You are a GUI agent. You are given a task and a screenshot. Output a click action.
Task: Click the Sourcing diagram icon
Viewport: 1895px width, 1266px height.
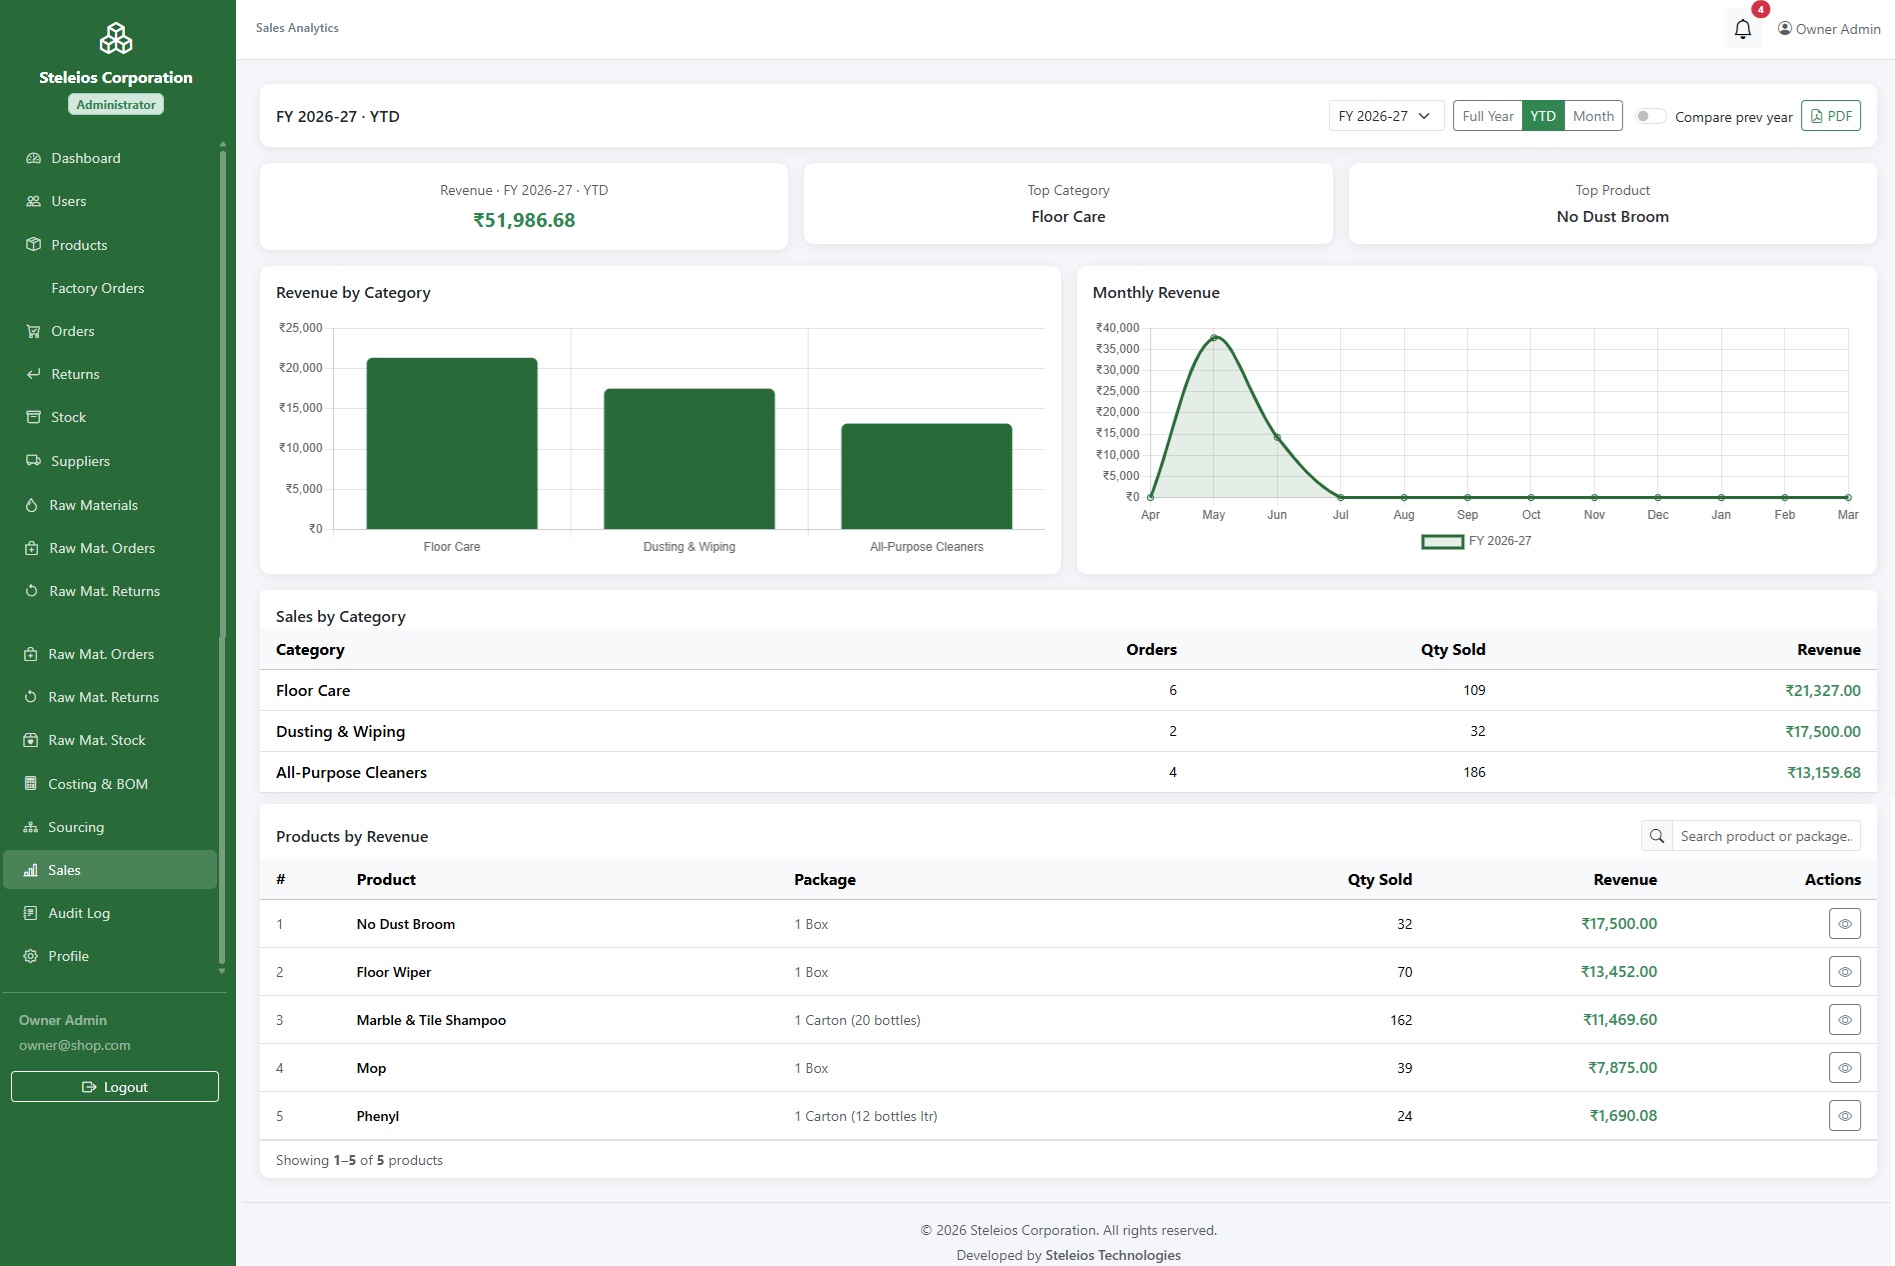coord(31,827)
